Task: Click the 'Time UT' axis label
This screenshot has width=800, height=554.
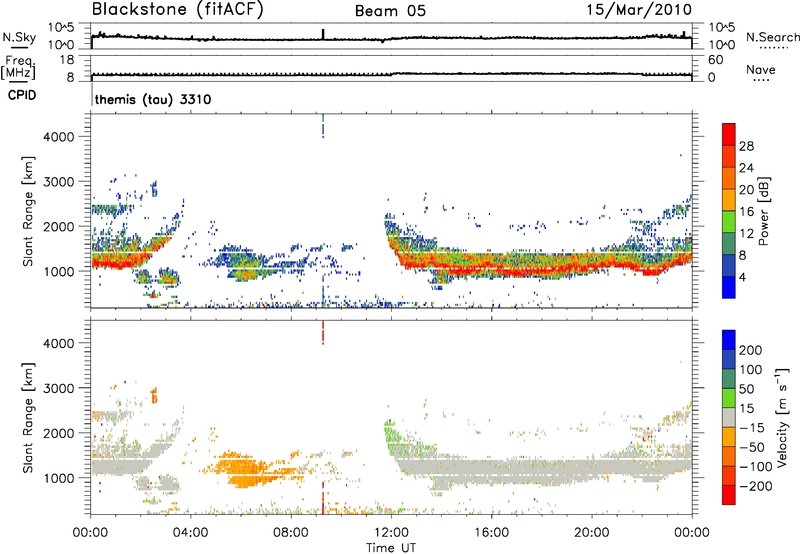Action: 391,547
